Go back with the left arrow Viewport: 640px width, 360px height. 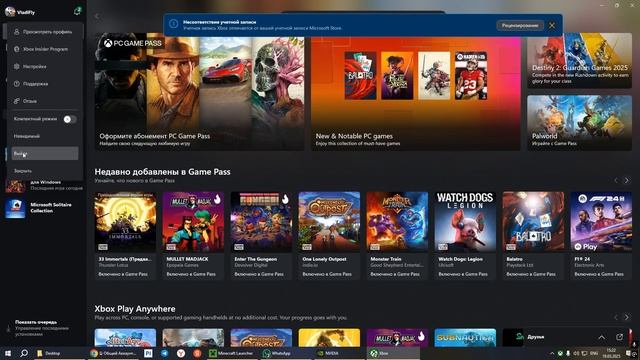click(x=97, y=16)
